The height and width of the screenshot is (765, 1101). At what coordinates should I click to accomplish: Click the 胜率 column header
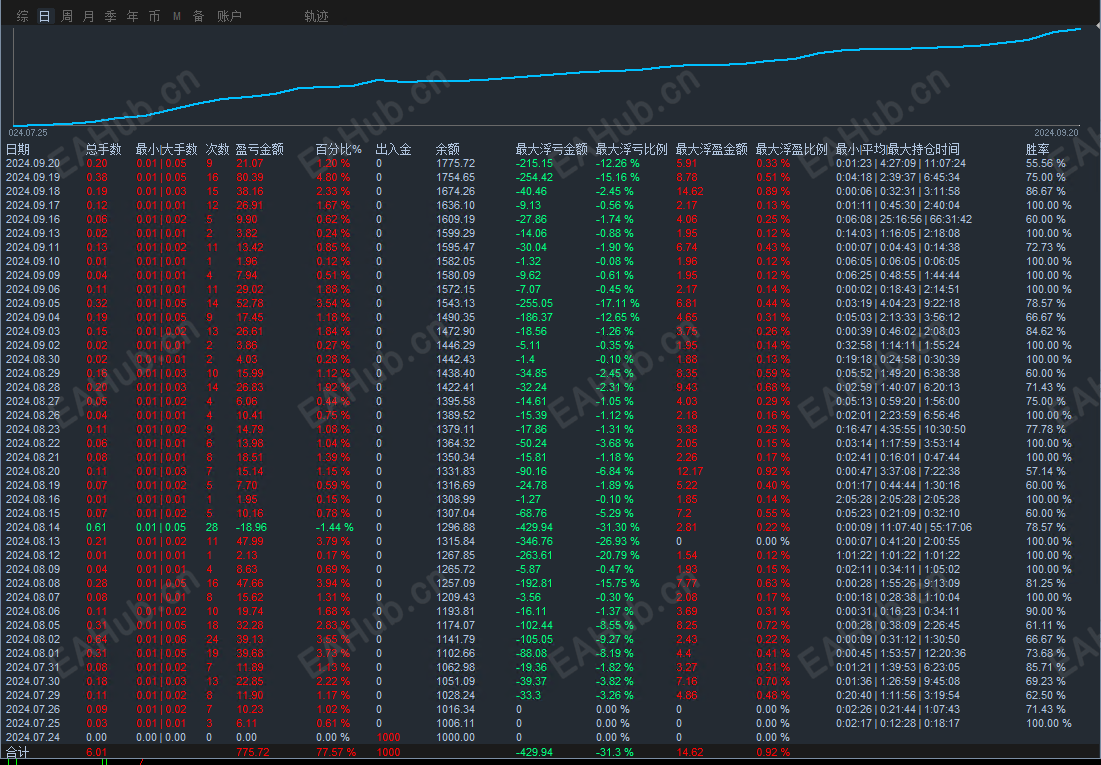(x=1038, y=149)
